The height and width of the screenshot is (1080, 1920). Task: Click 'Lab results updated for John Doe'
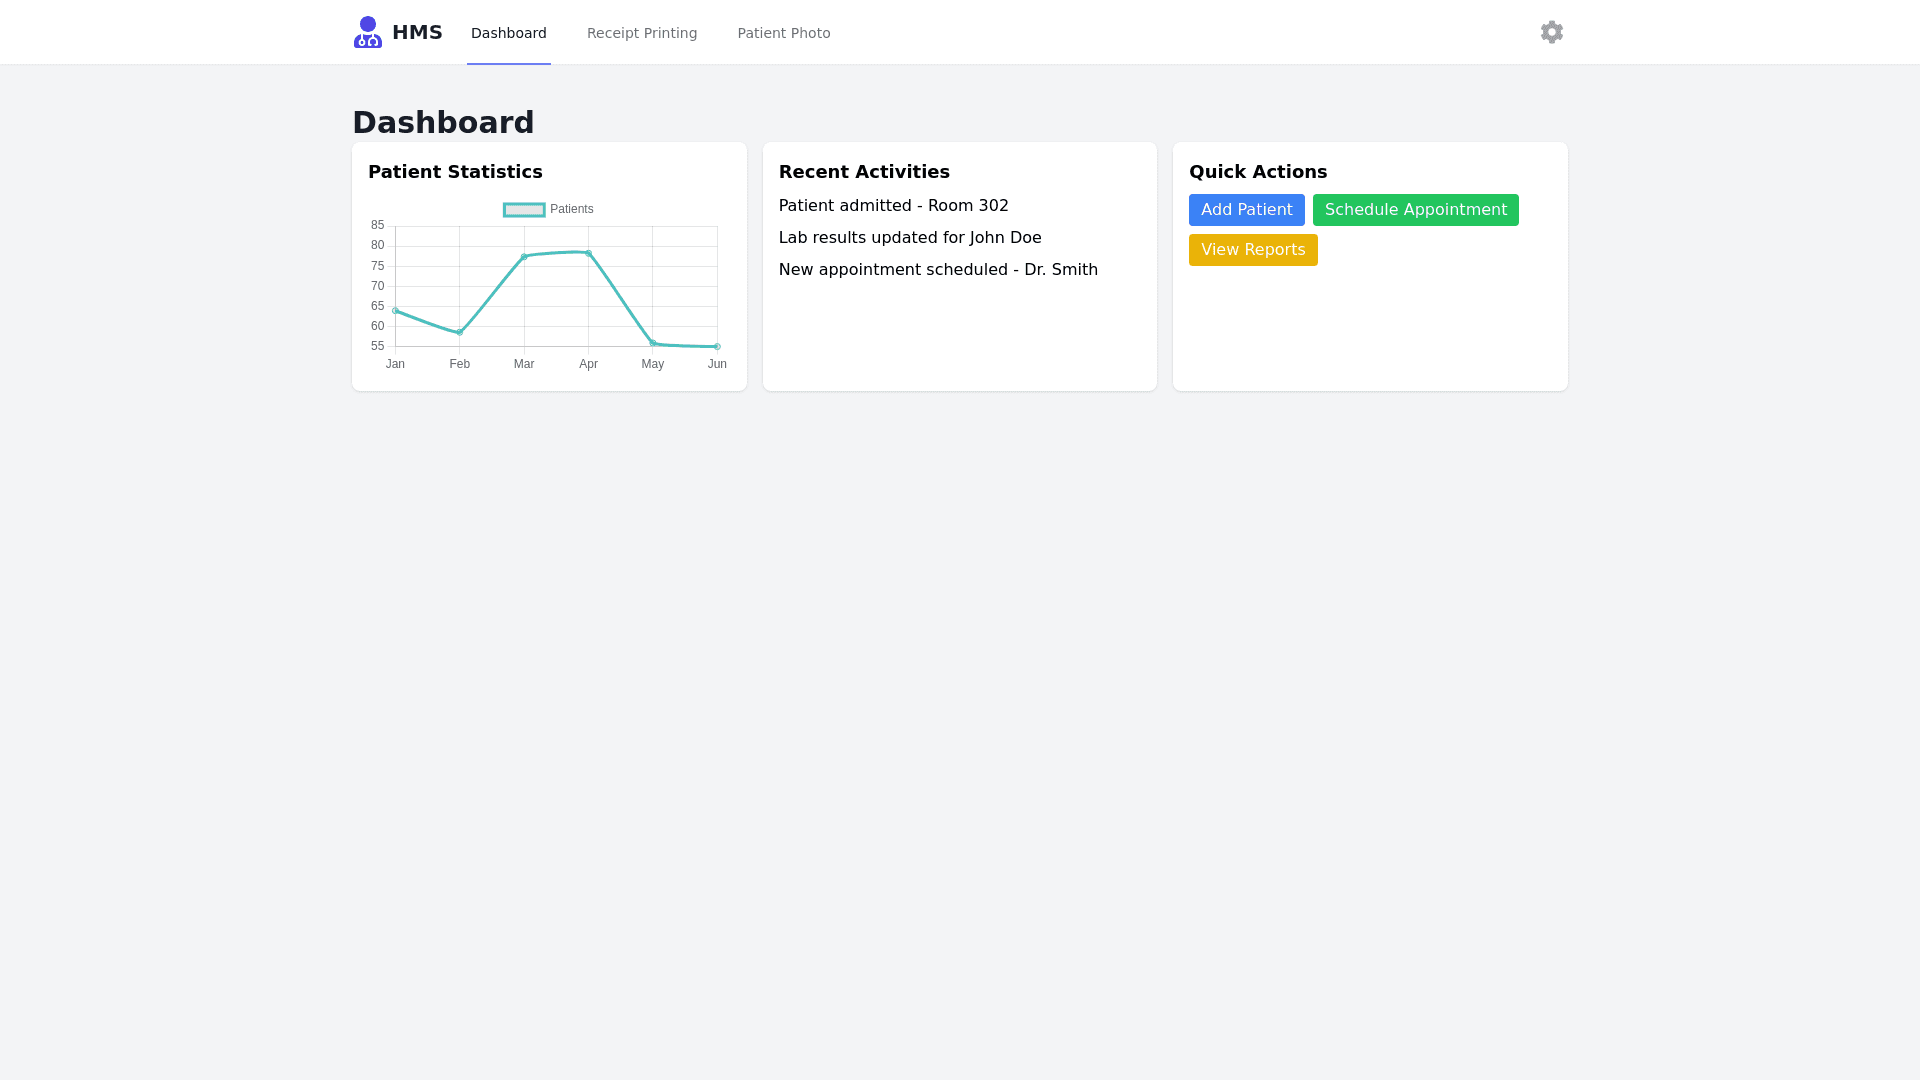tap(909, 238)
